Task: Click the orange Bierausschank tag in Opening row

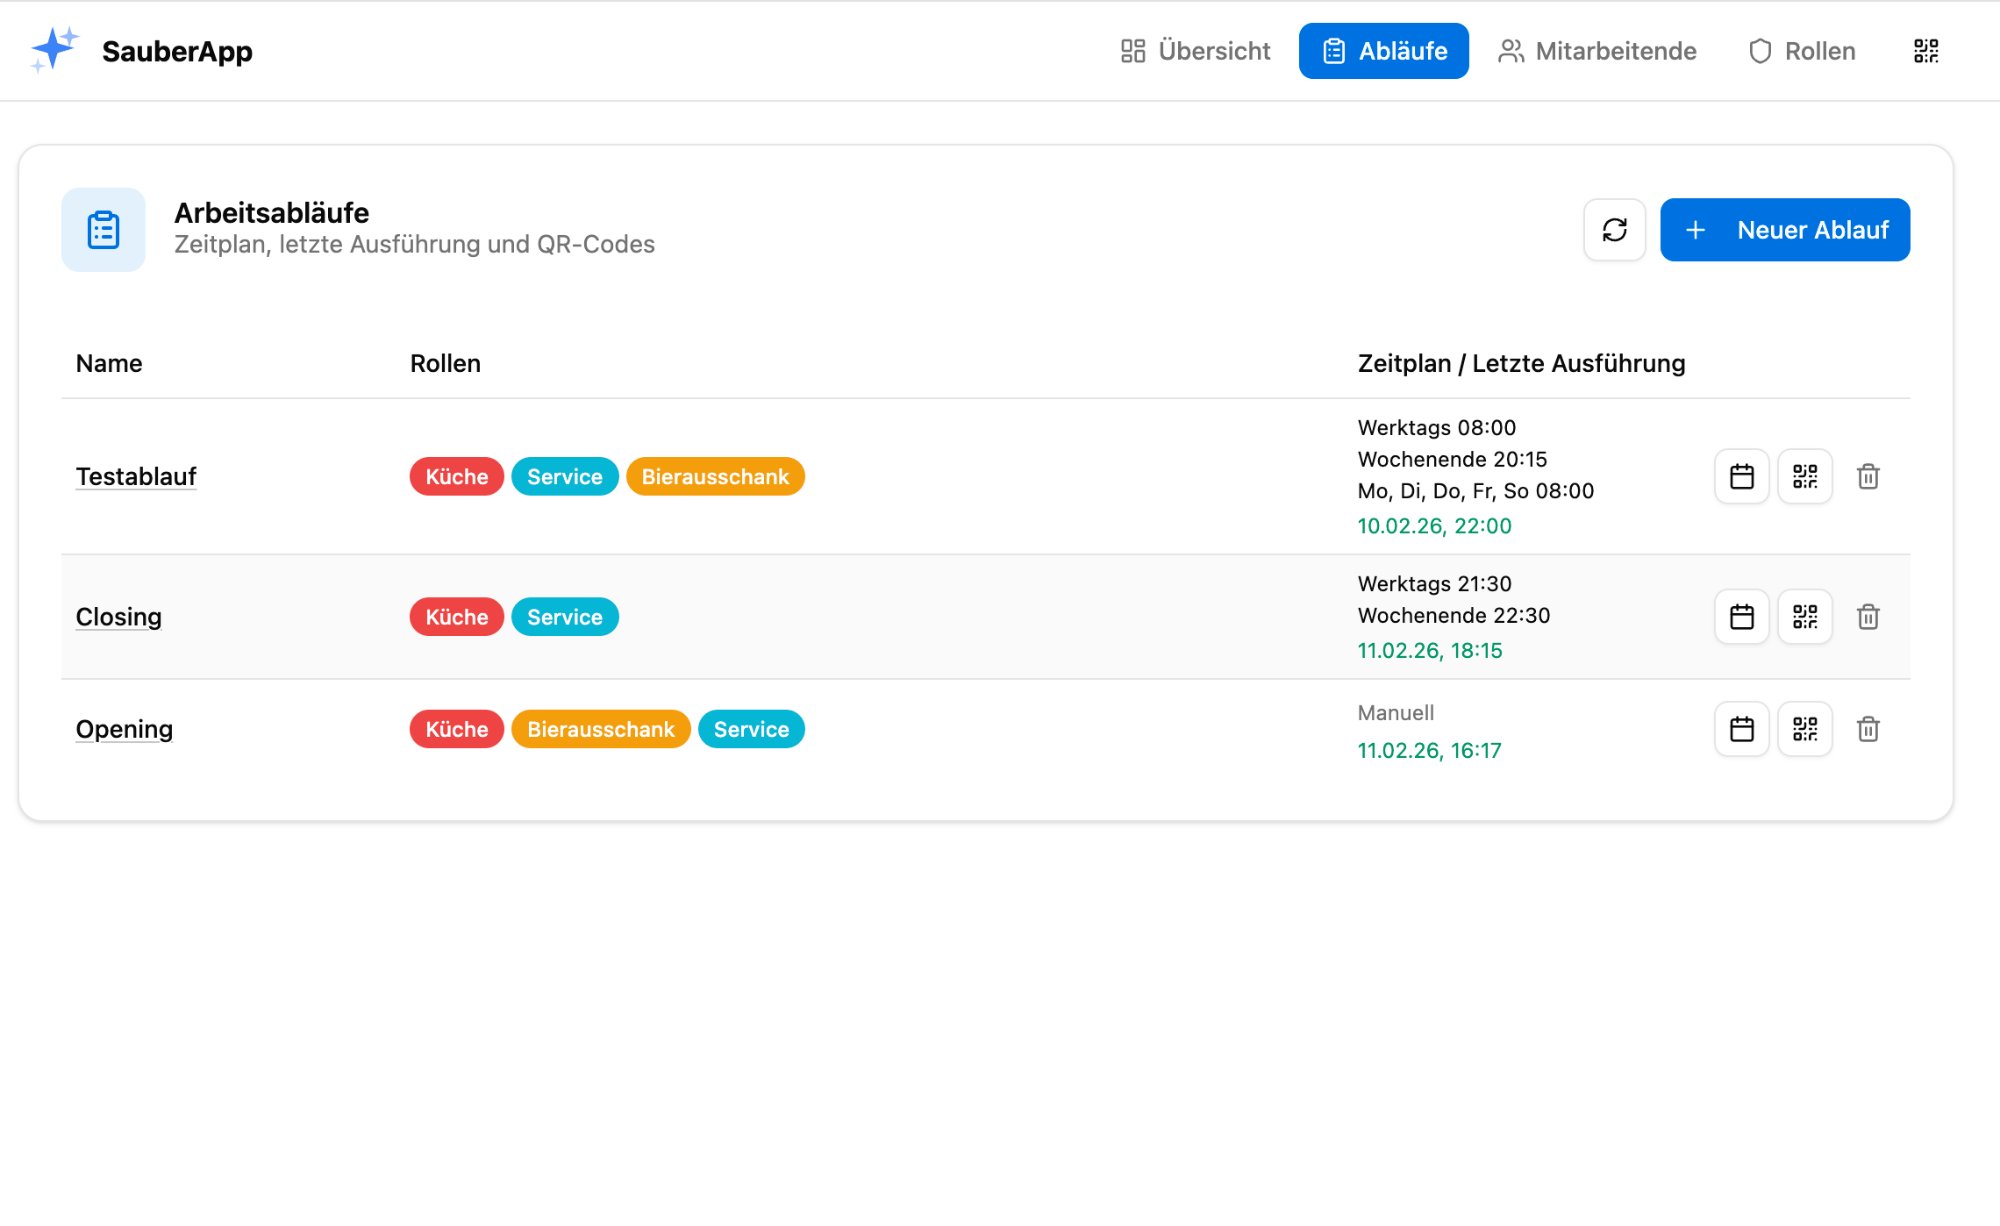Action: click(x=600, y=729)
